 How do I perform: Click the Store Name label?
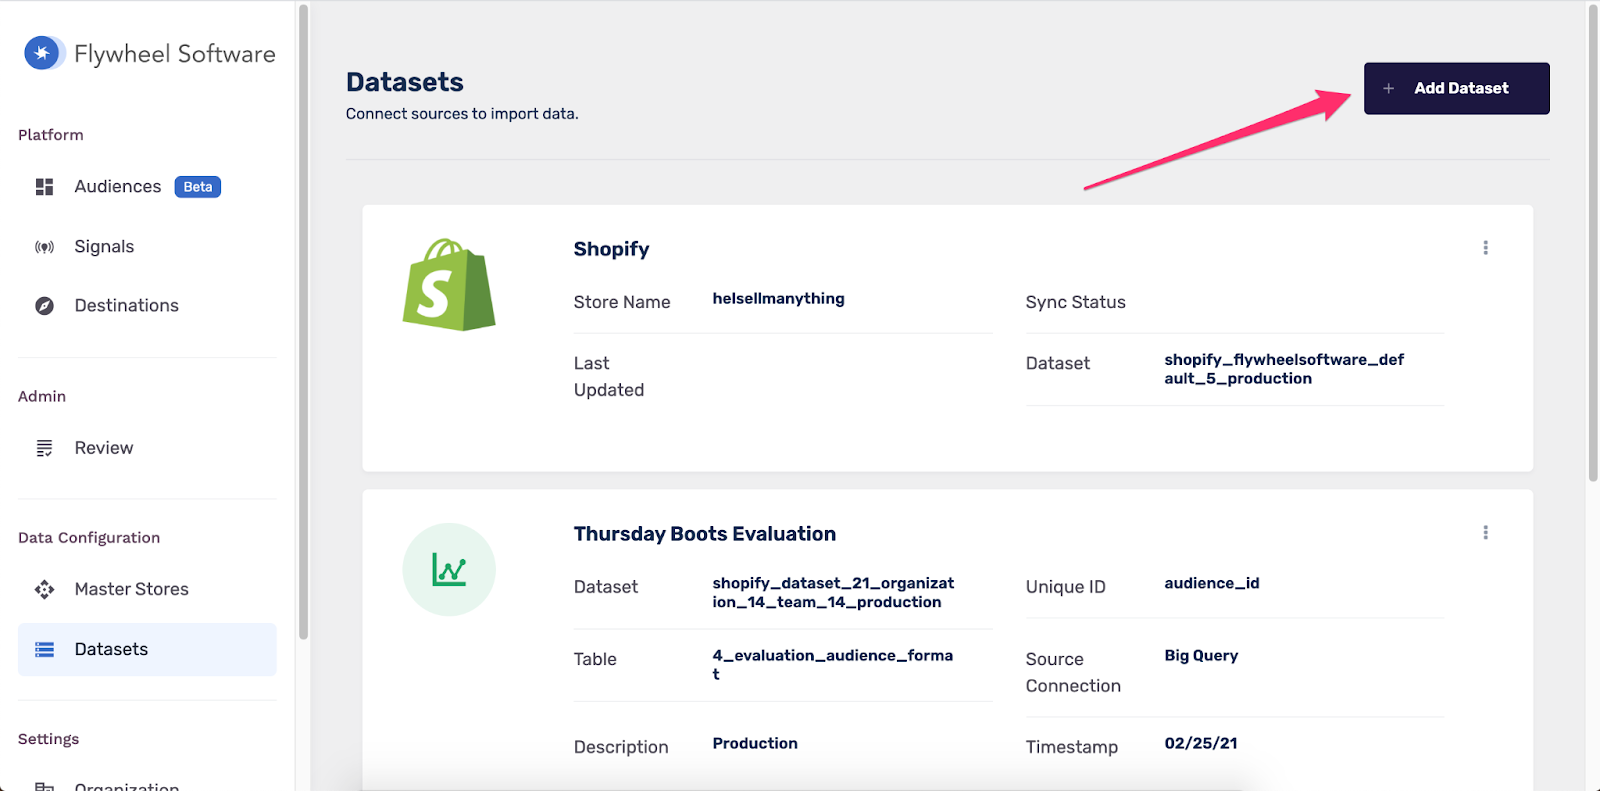[622, 302]
